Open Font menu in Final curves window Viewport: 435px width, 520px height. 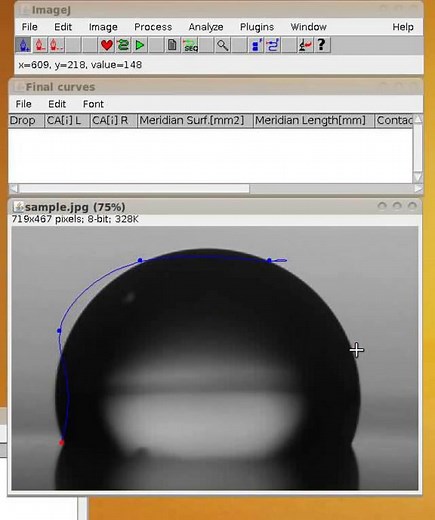click(93, 104)
